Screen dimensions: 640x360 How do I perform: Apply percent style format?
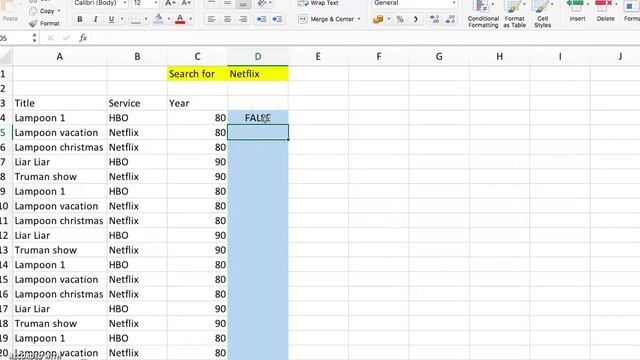pos(400,19)
